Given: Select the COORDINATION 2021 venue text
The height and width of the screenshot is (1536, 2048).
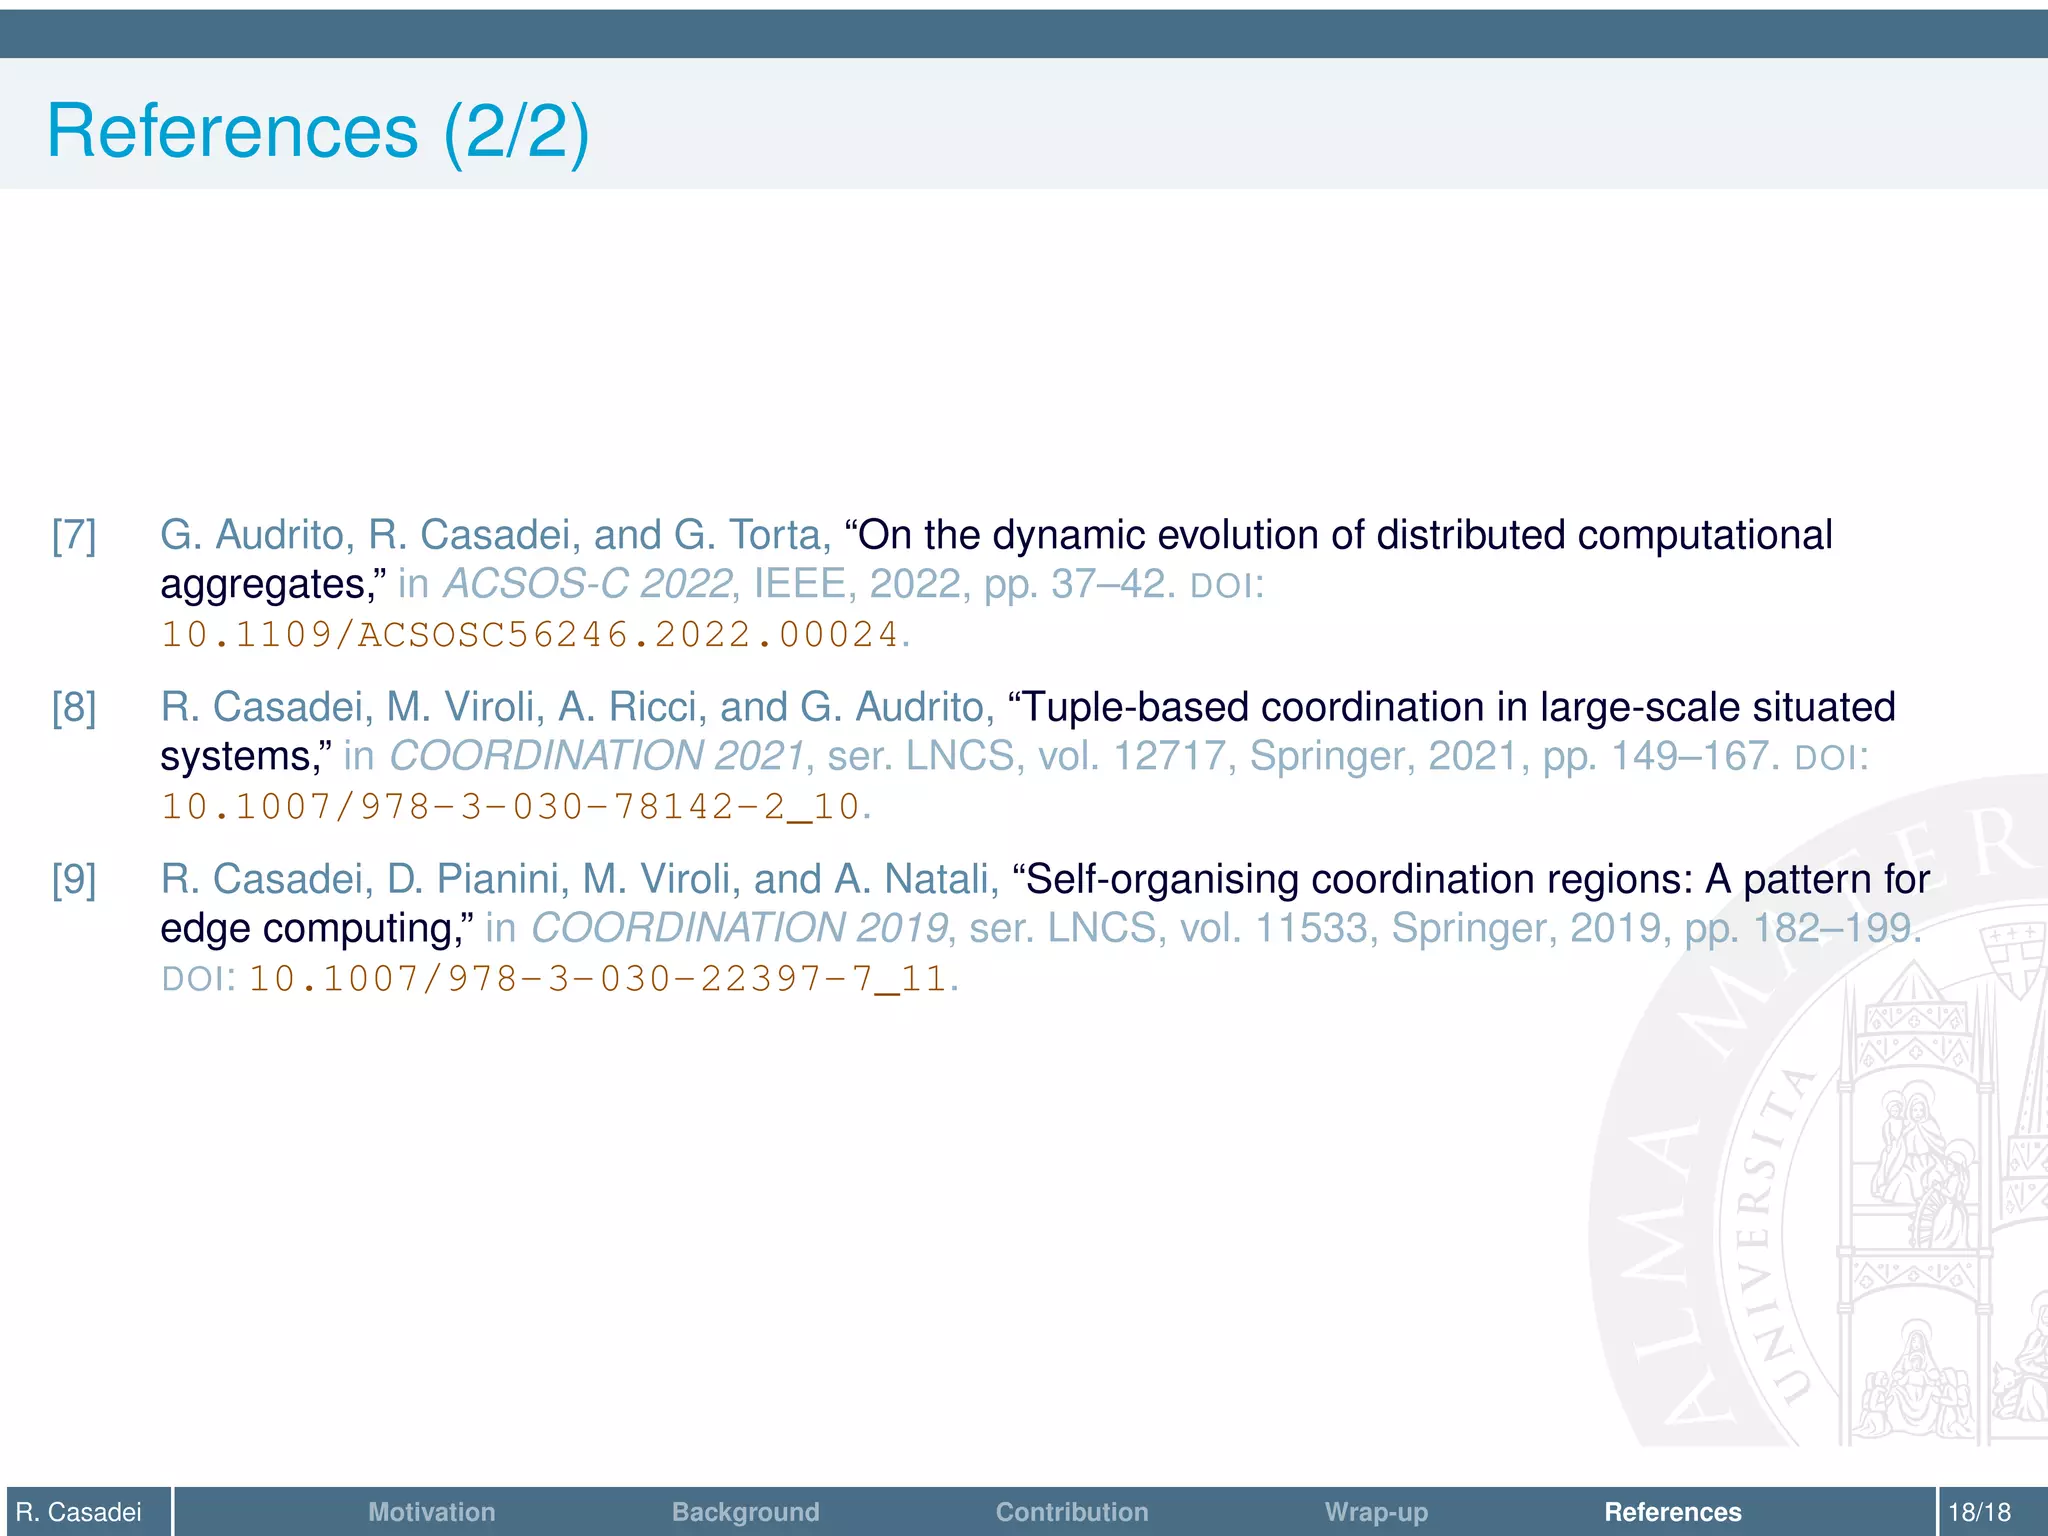Looking at the screenshot, I should point(597,756).
